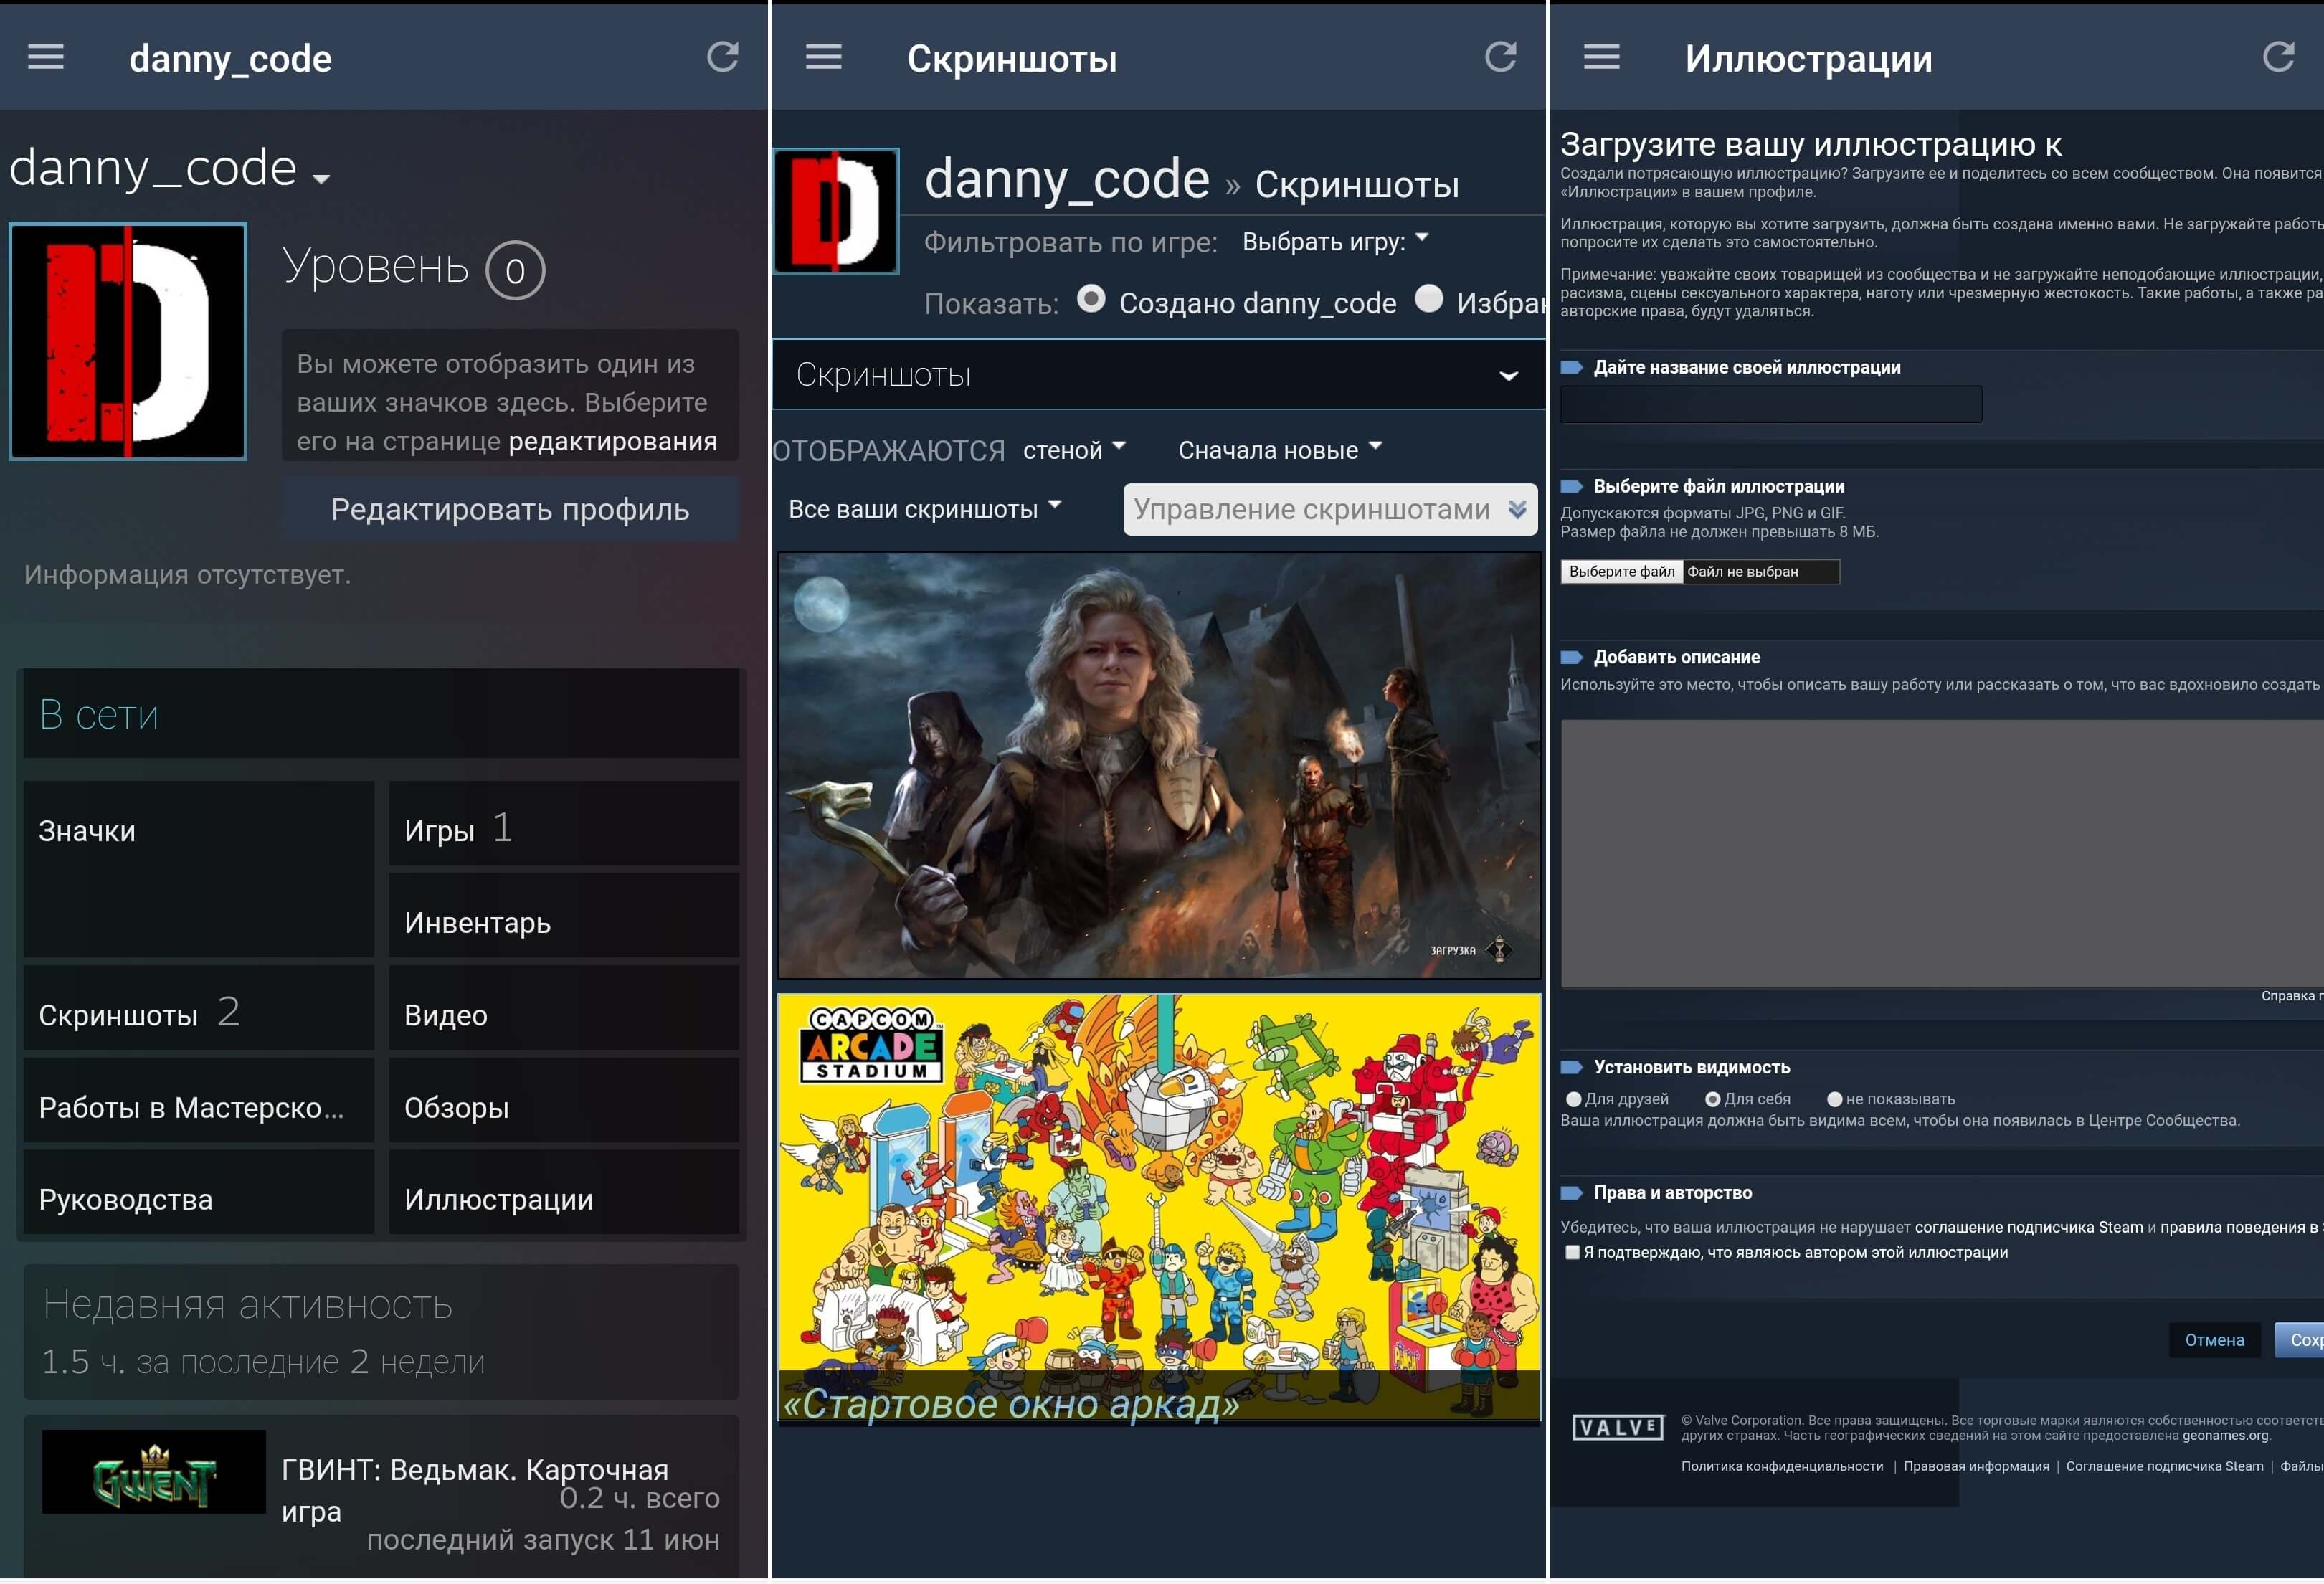Click the illustration title input field
Screen dimensions: 2324x1584
point(1770,404)
